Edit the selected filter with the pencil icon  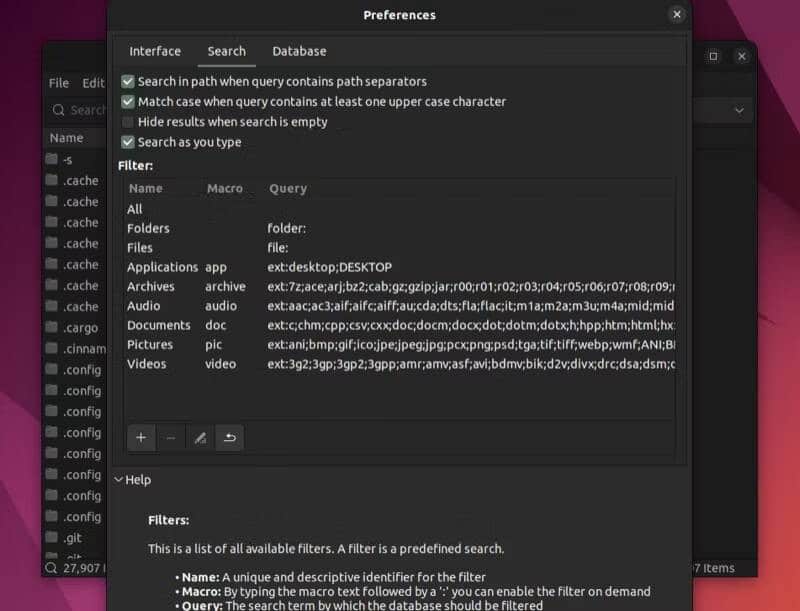(200, 437)
